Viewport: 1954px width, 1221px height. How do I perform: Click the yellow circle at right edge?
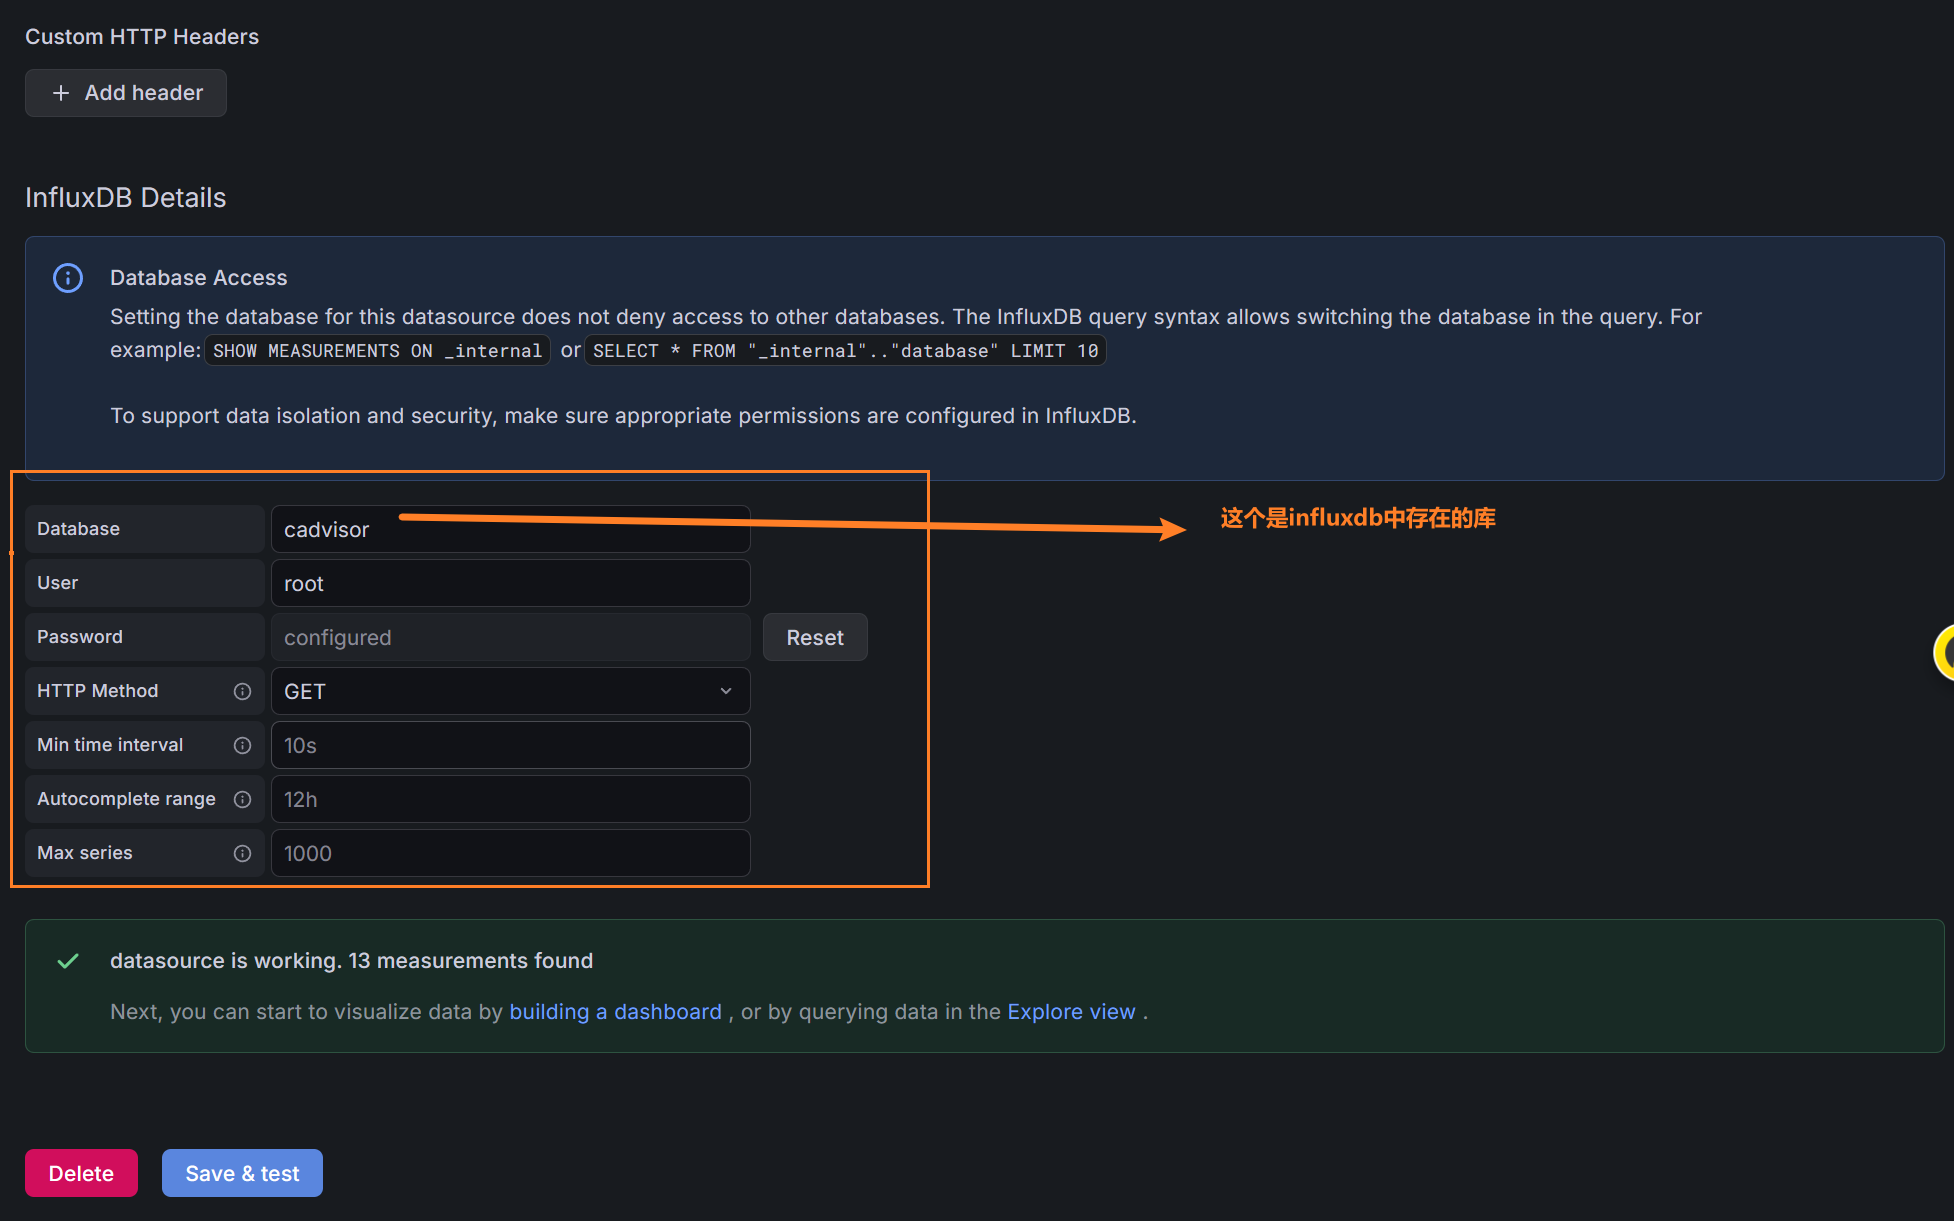[1945, 652]
